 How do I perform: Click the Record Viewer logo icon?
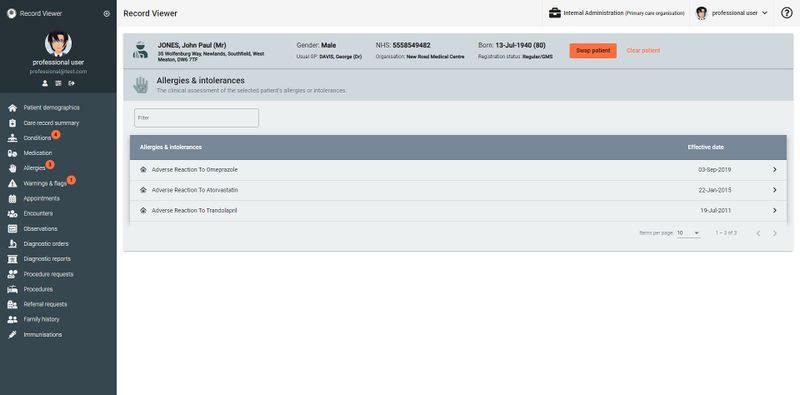click(11, 14)
